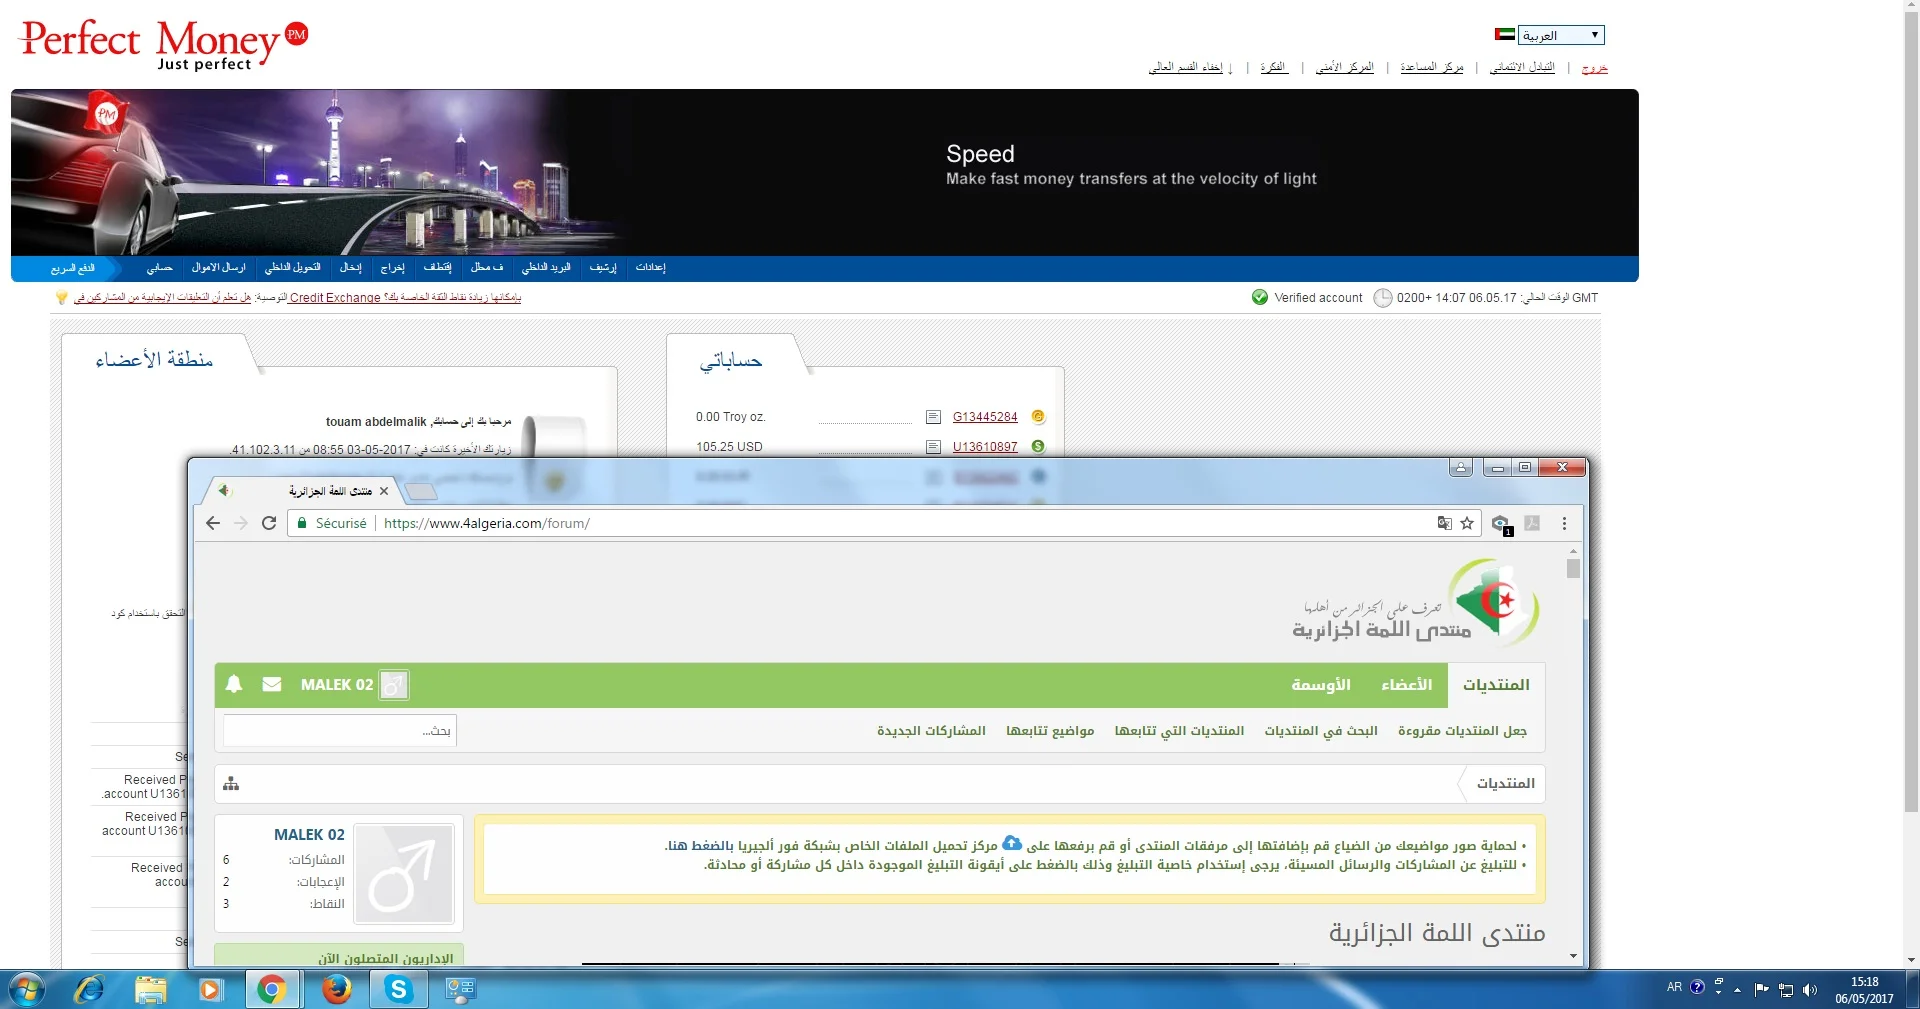The width and height of the screenshot is (1920, 1009).
Task: Click the translate page icon in address bar
Action: tap(1444, 523)
